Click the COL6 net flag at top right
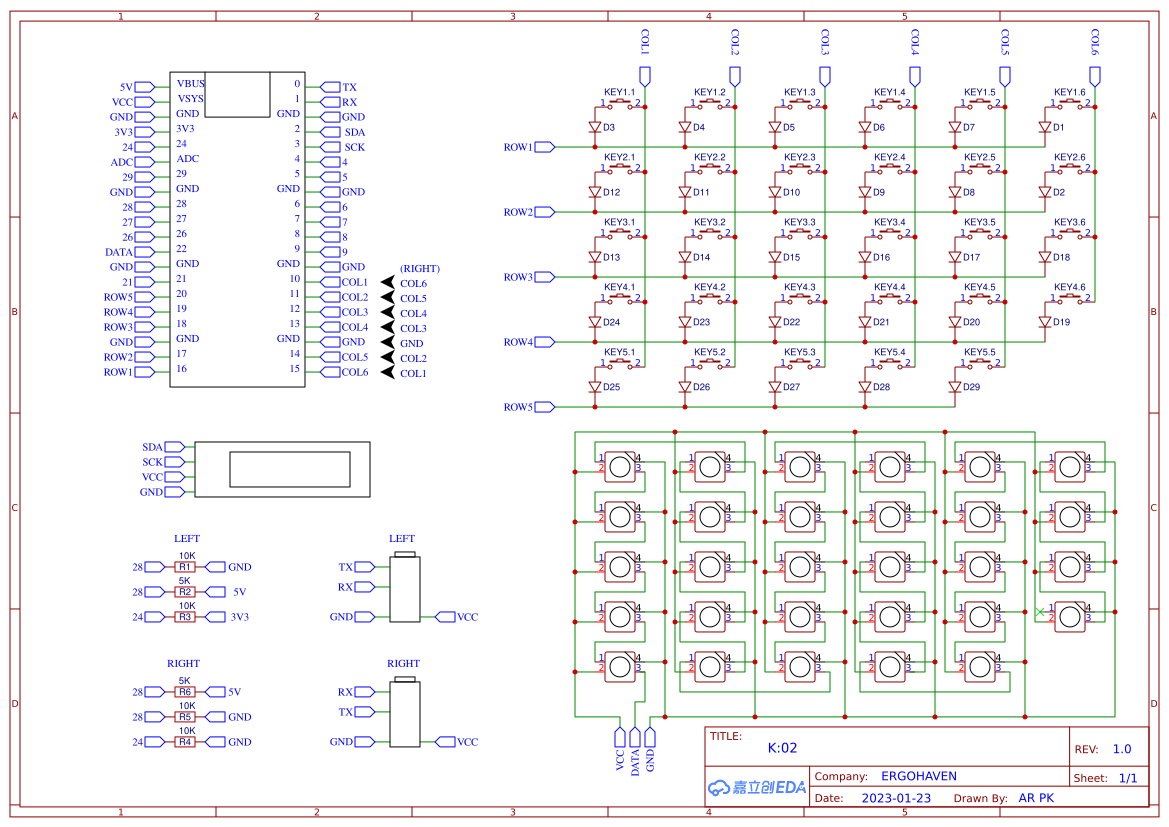 [1094, 73]
